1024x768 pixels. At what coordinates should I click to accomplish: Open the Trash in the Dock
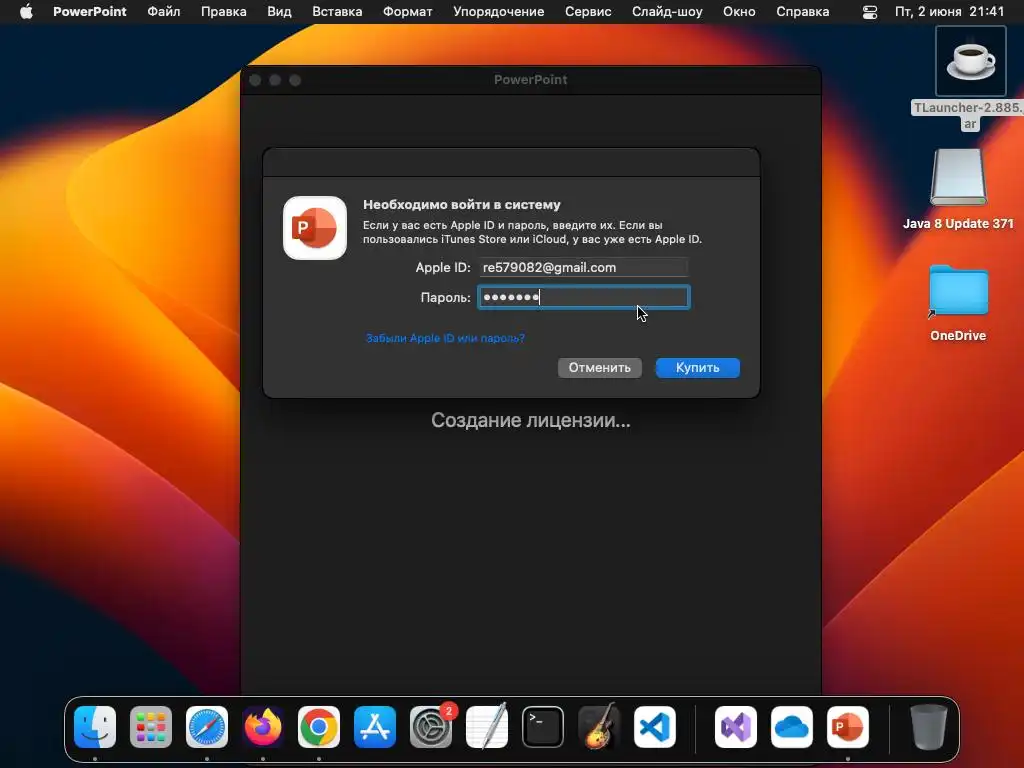[928, 726]
